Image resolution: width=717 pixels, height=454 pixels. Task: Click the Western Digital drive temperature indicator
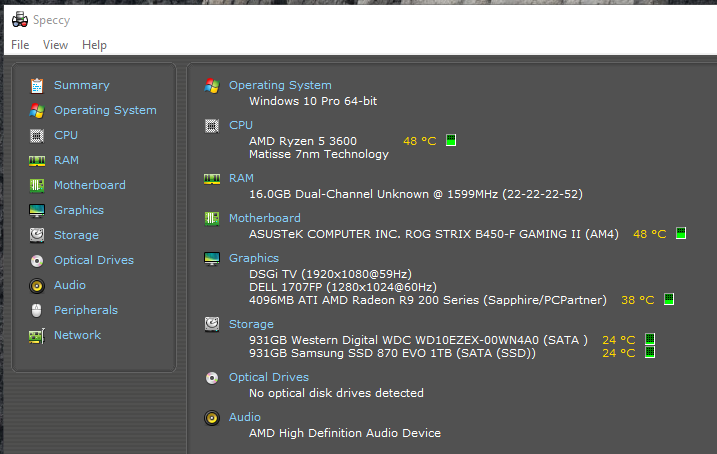click(650, 339)
